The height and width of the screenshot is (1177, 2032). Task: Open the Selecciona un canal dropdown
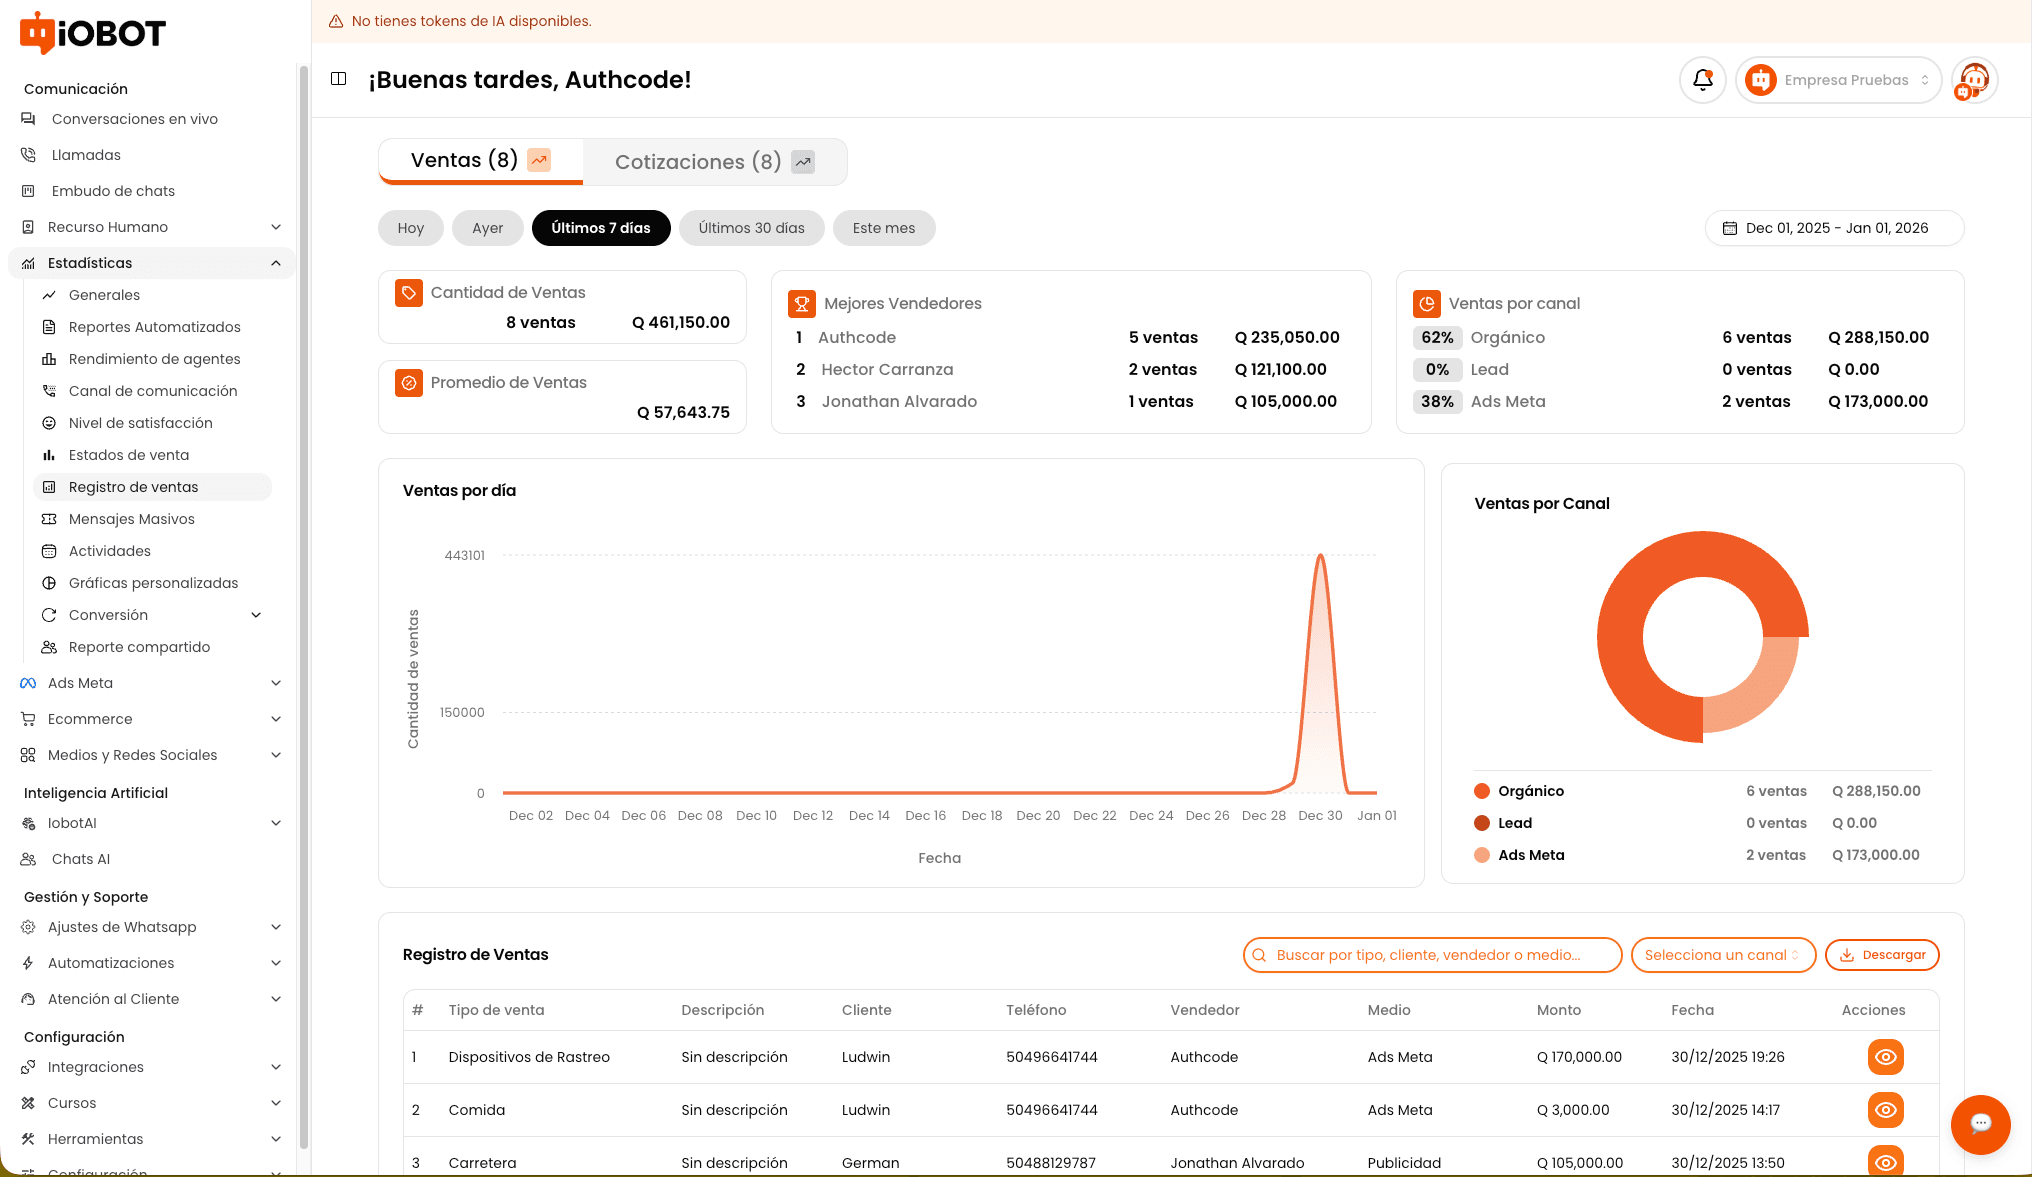(1723, 955)
